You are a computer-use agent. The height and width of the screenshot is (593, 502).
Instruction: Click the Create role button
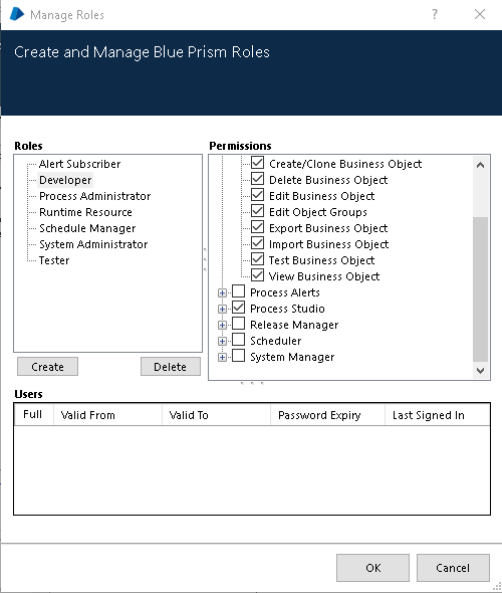click(48, 367)
